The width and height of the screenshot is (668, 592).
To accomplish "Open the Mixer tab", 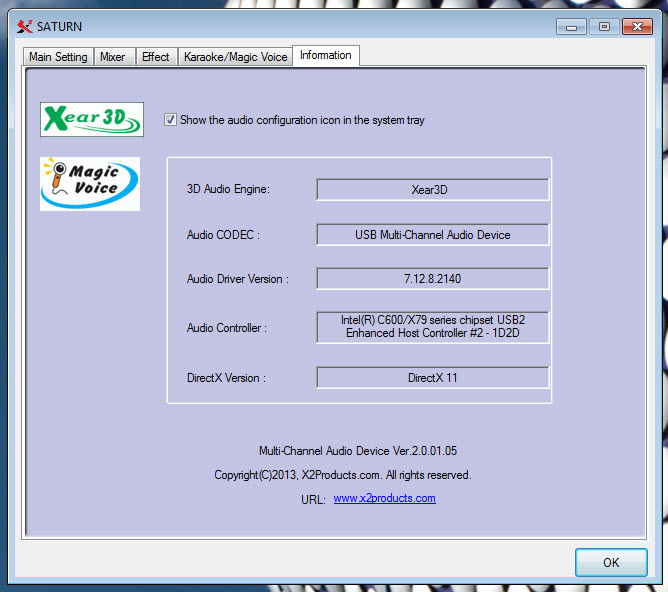I will [113, 57].
